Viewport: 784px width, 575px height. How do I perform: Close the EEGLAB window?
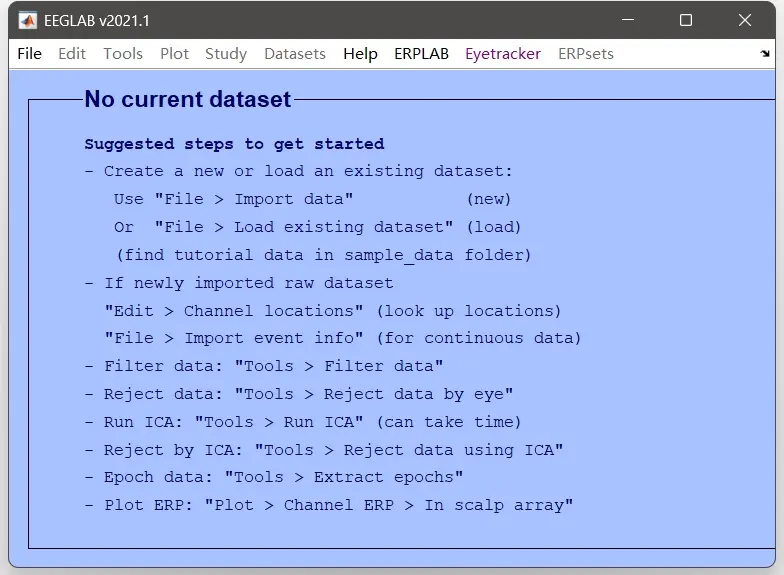pyautogui.click(x=745, y=20)
